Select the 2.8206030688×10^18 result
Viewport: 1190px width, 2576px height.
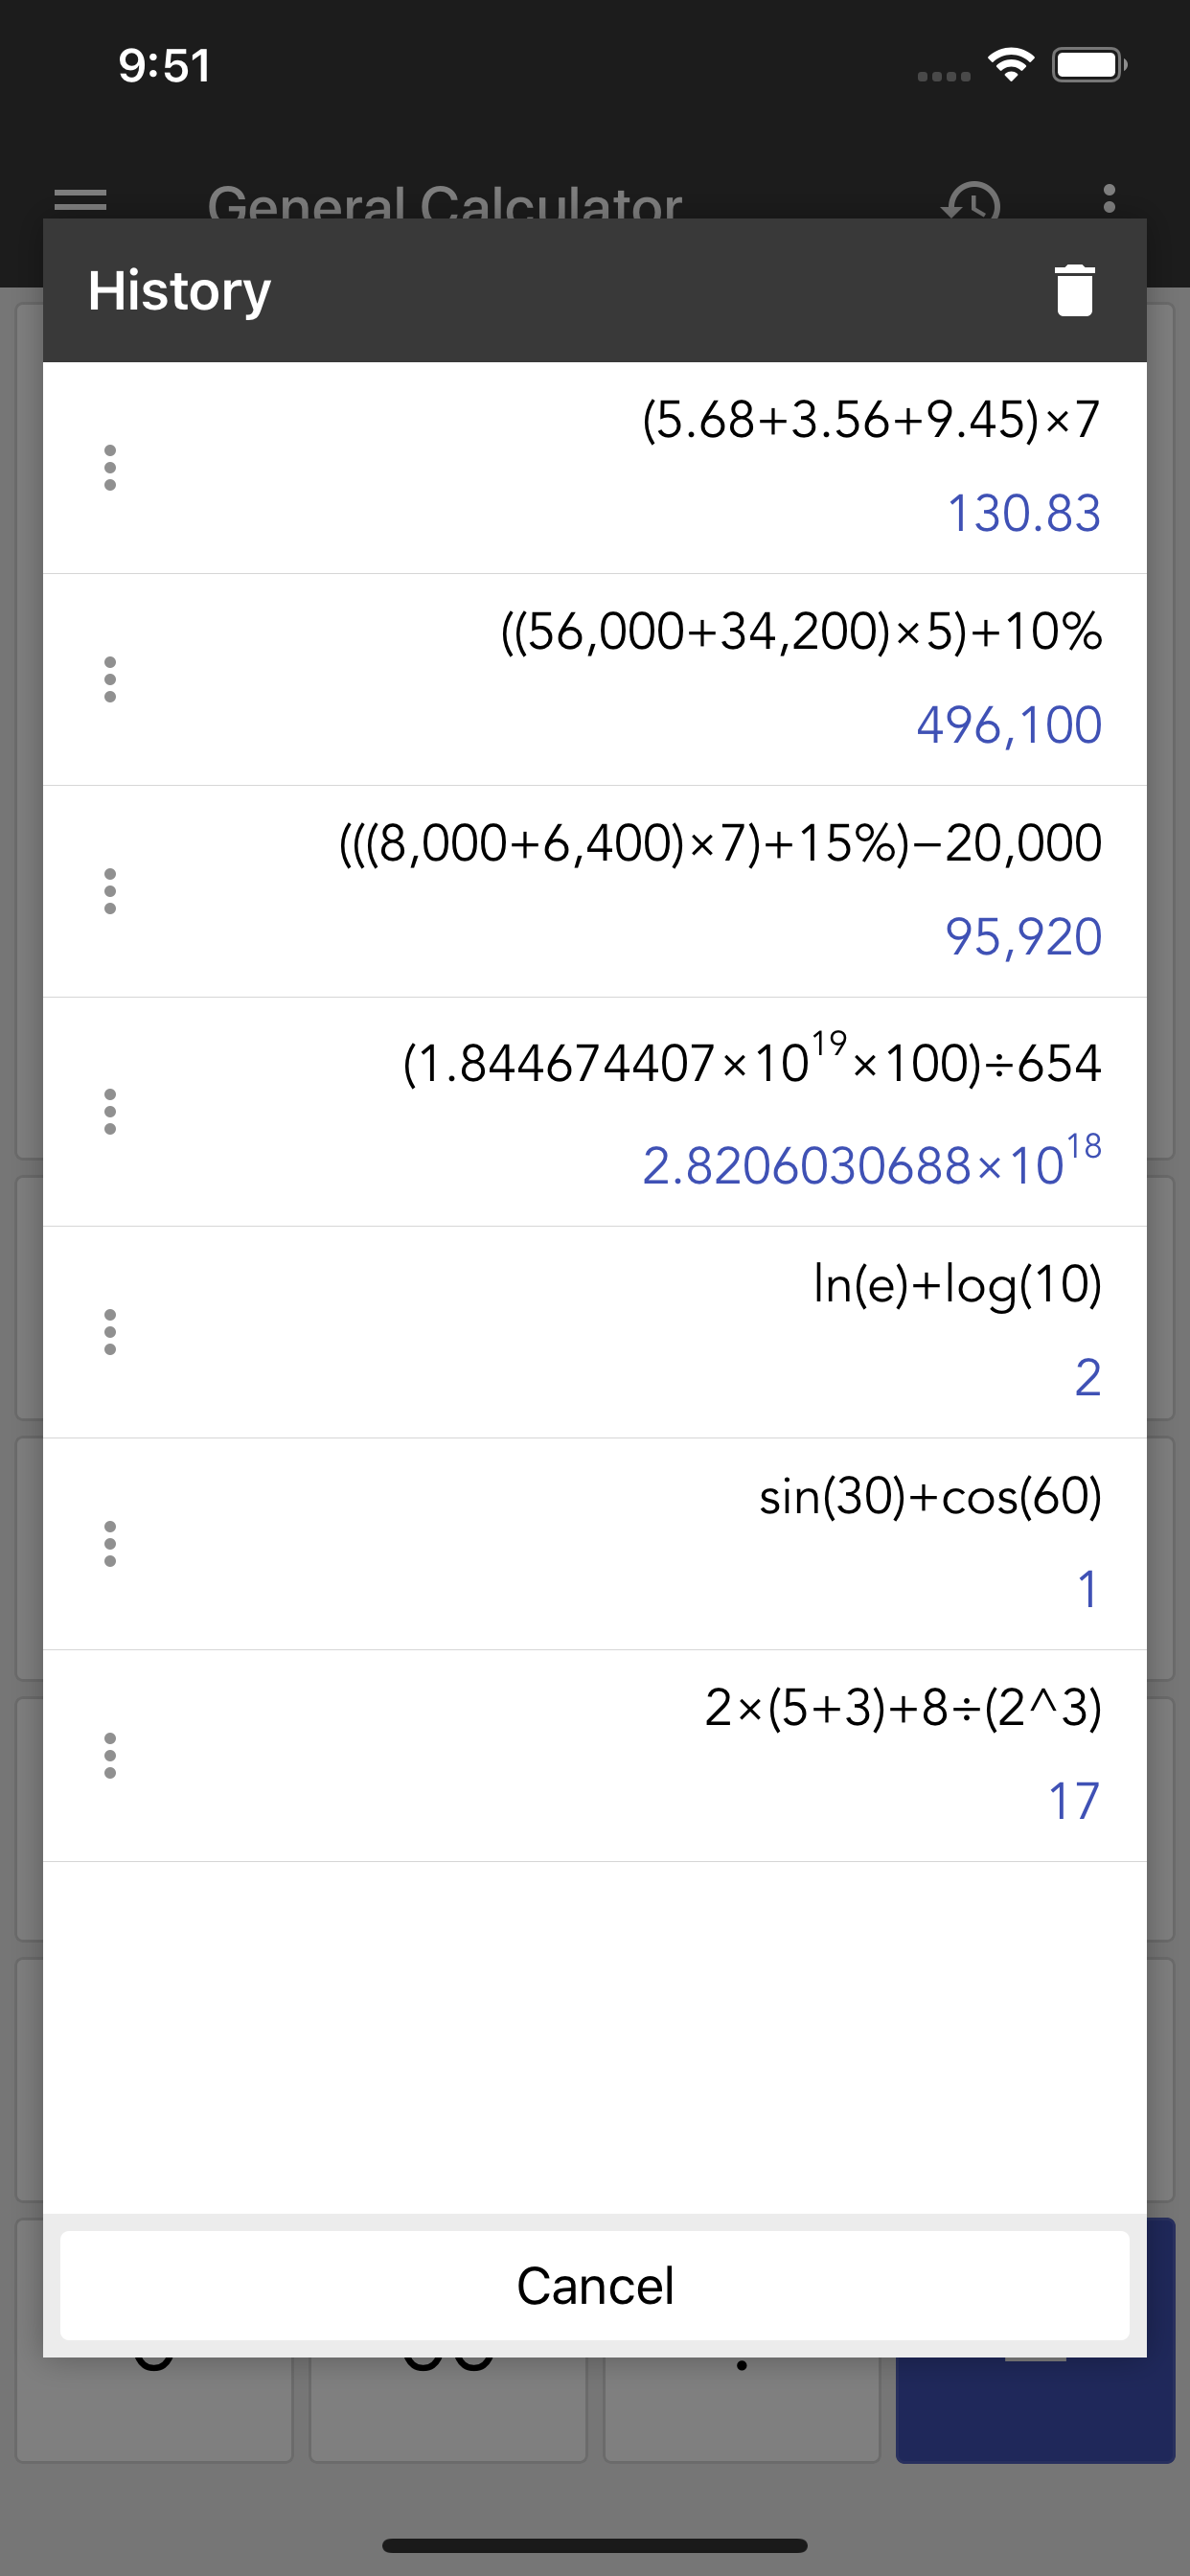(872, 1161)
